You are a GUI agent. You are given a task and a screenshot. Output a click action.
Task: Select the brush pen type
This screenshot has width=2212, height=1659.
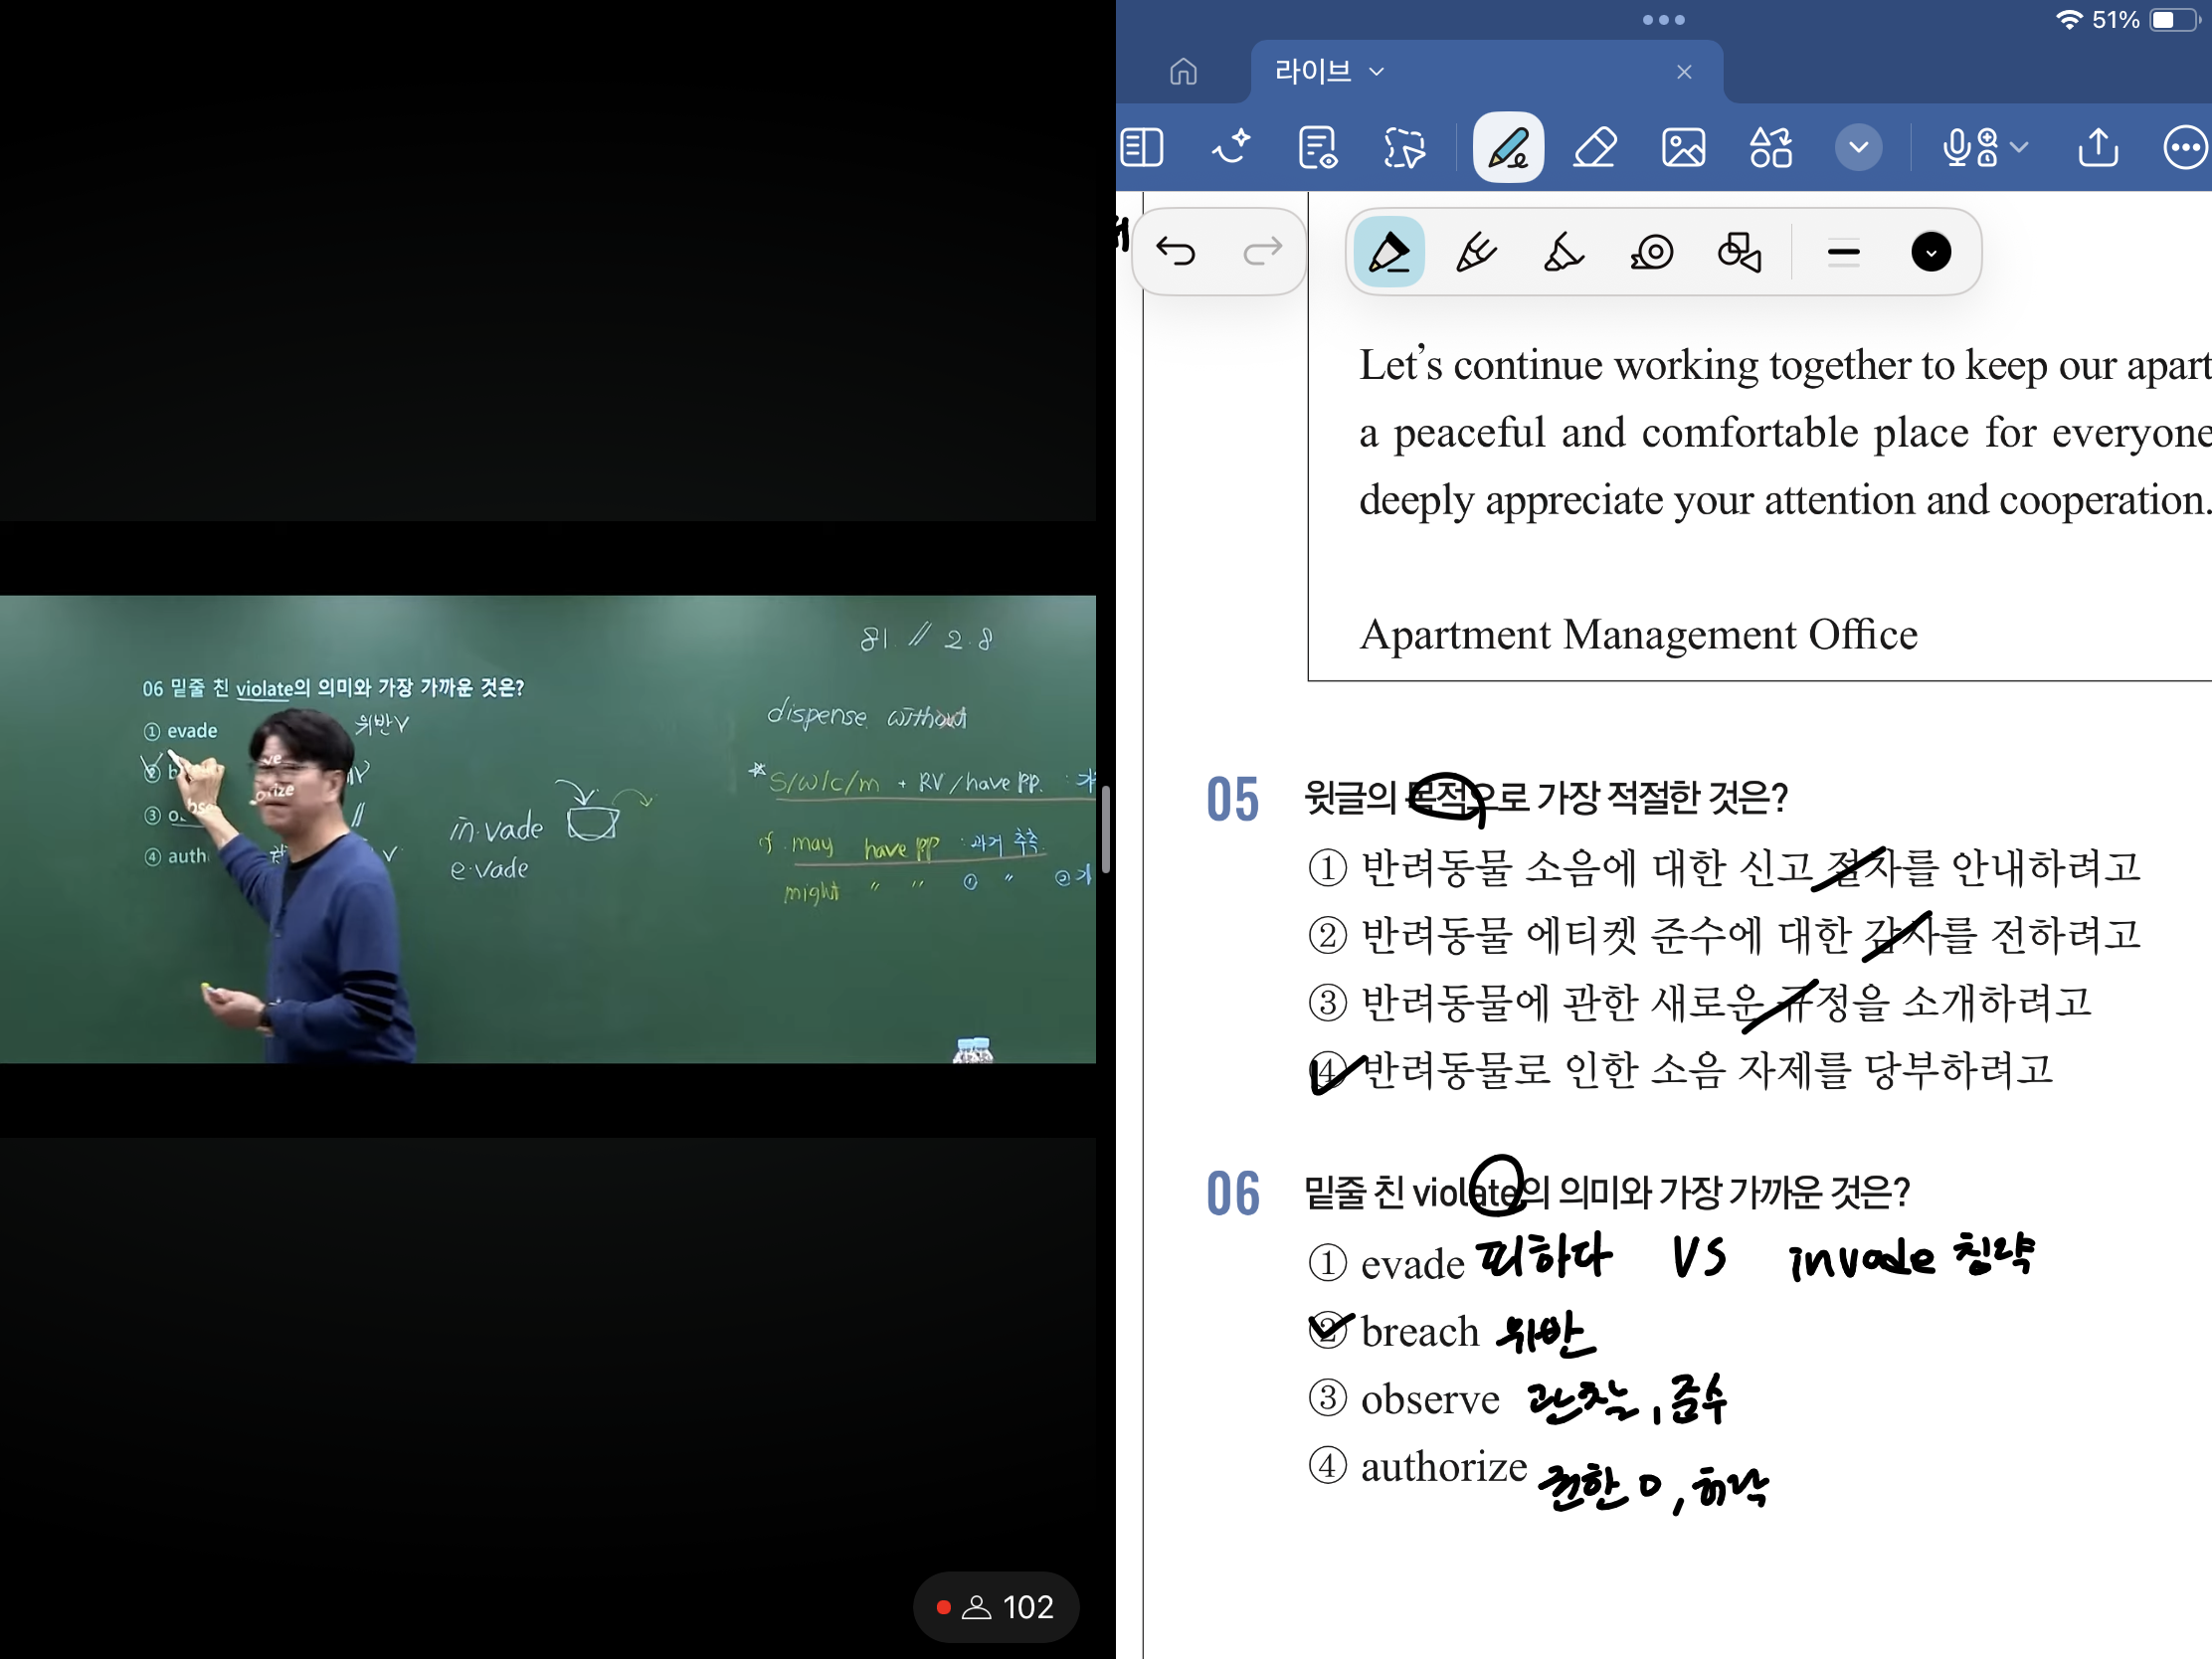tap(1476, 252)
